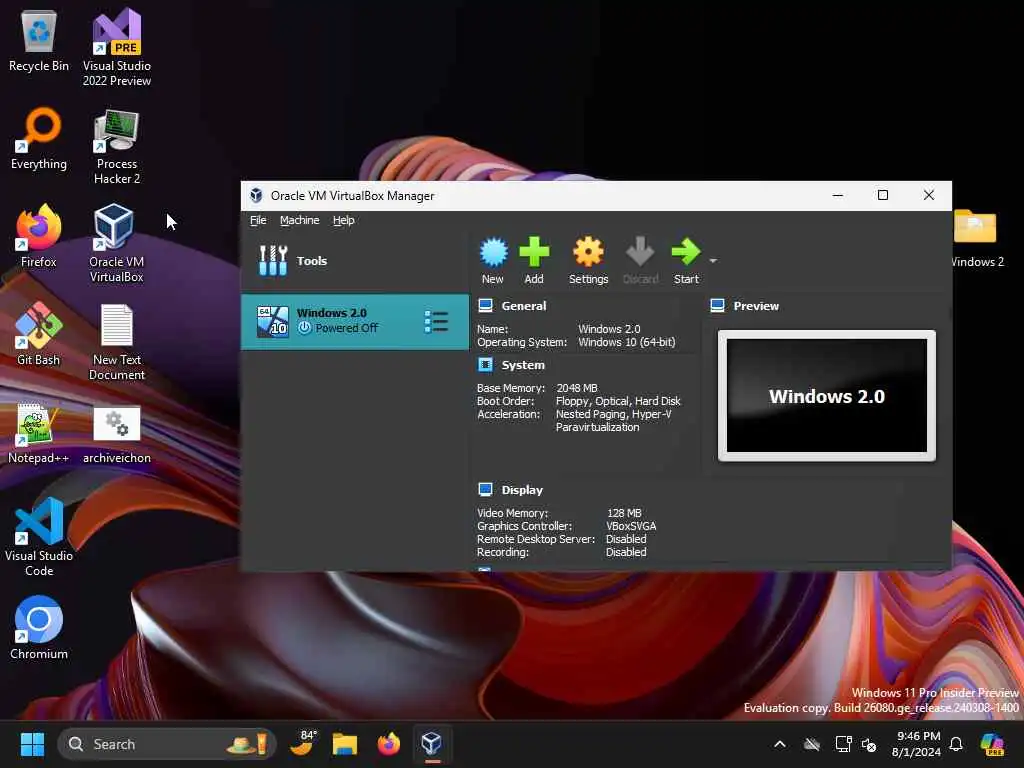Click the Everything search desktop icon

point(39,139)
